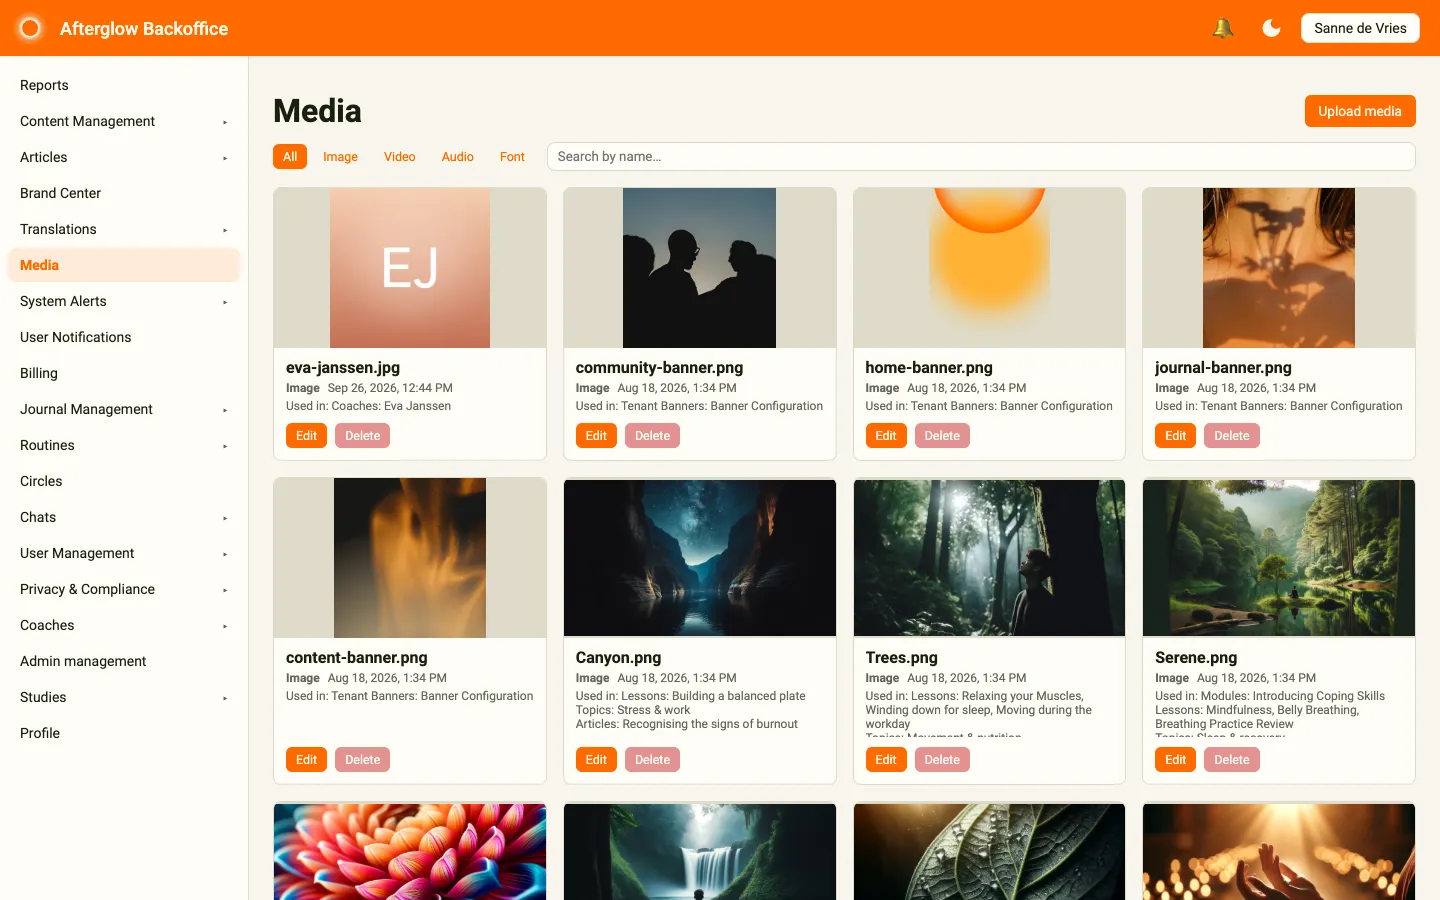Click the Search by name field
Image resolution: width=1440 pixels, height=900 pixels.
click(981, 156)
